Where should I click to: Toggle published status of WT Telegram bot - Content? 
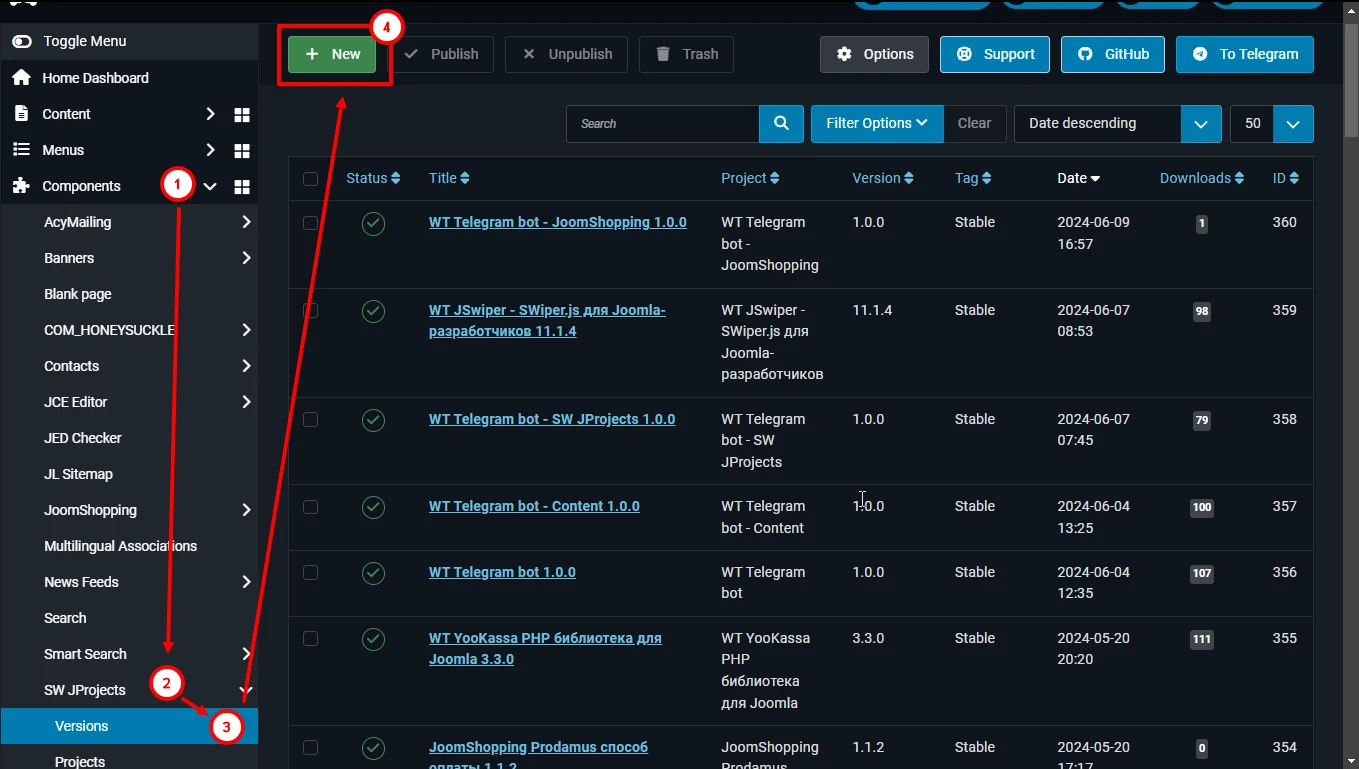point(373,507)
